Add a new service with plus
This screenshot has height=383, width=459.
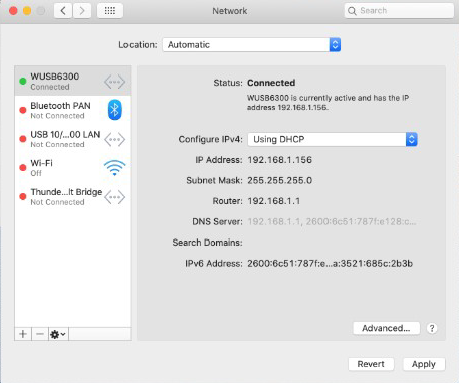click(x=23, y=334)
